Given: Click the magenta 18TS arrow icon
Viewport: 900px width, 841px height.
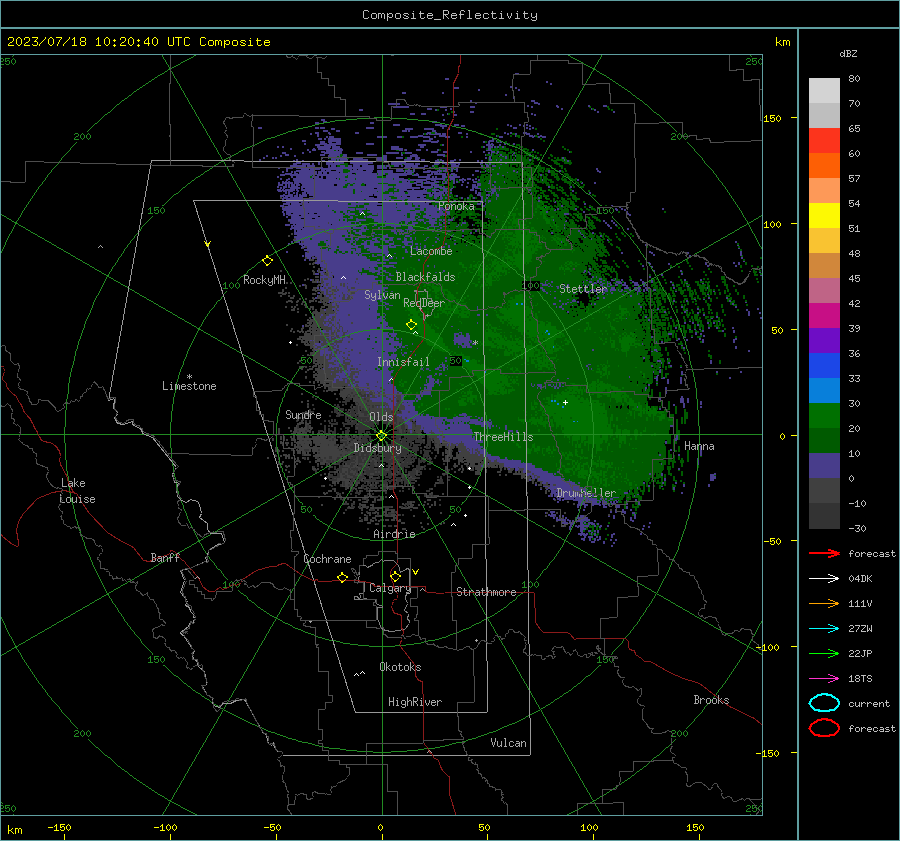Looking at the screenshot, I should tap(824, 678).
